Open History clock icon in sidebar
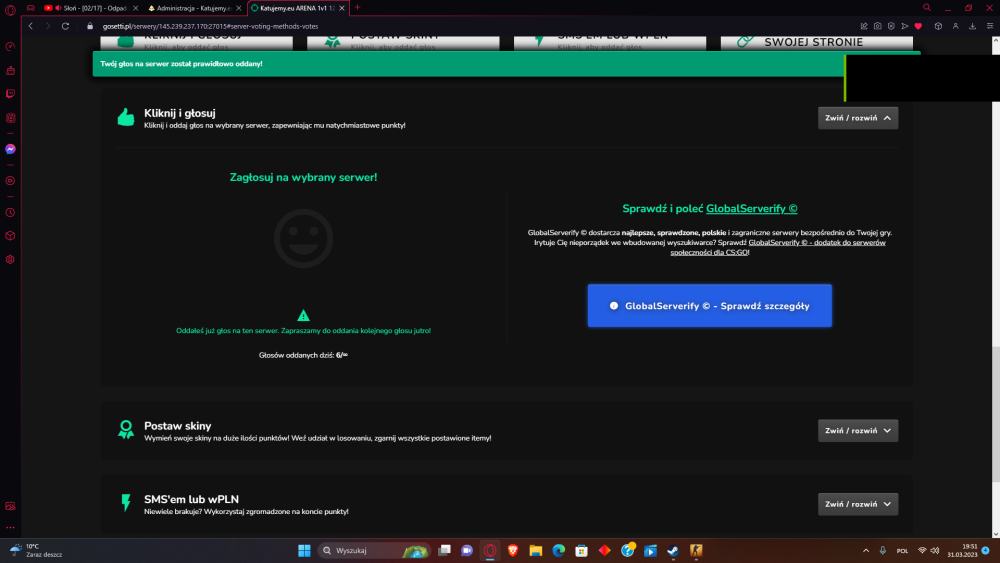Screen dimensions: 1000x563 10,212
